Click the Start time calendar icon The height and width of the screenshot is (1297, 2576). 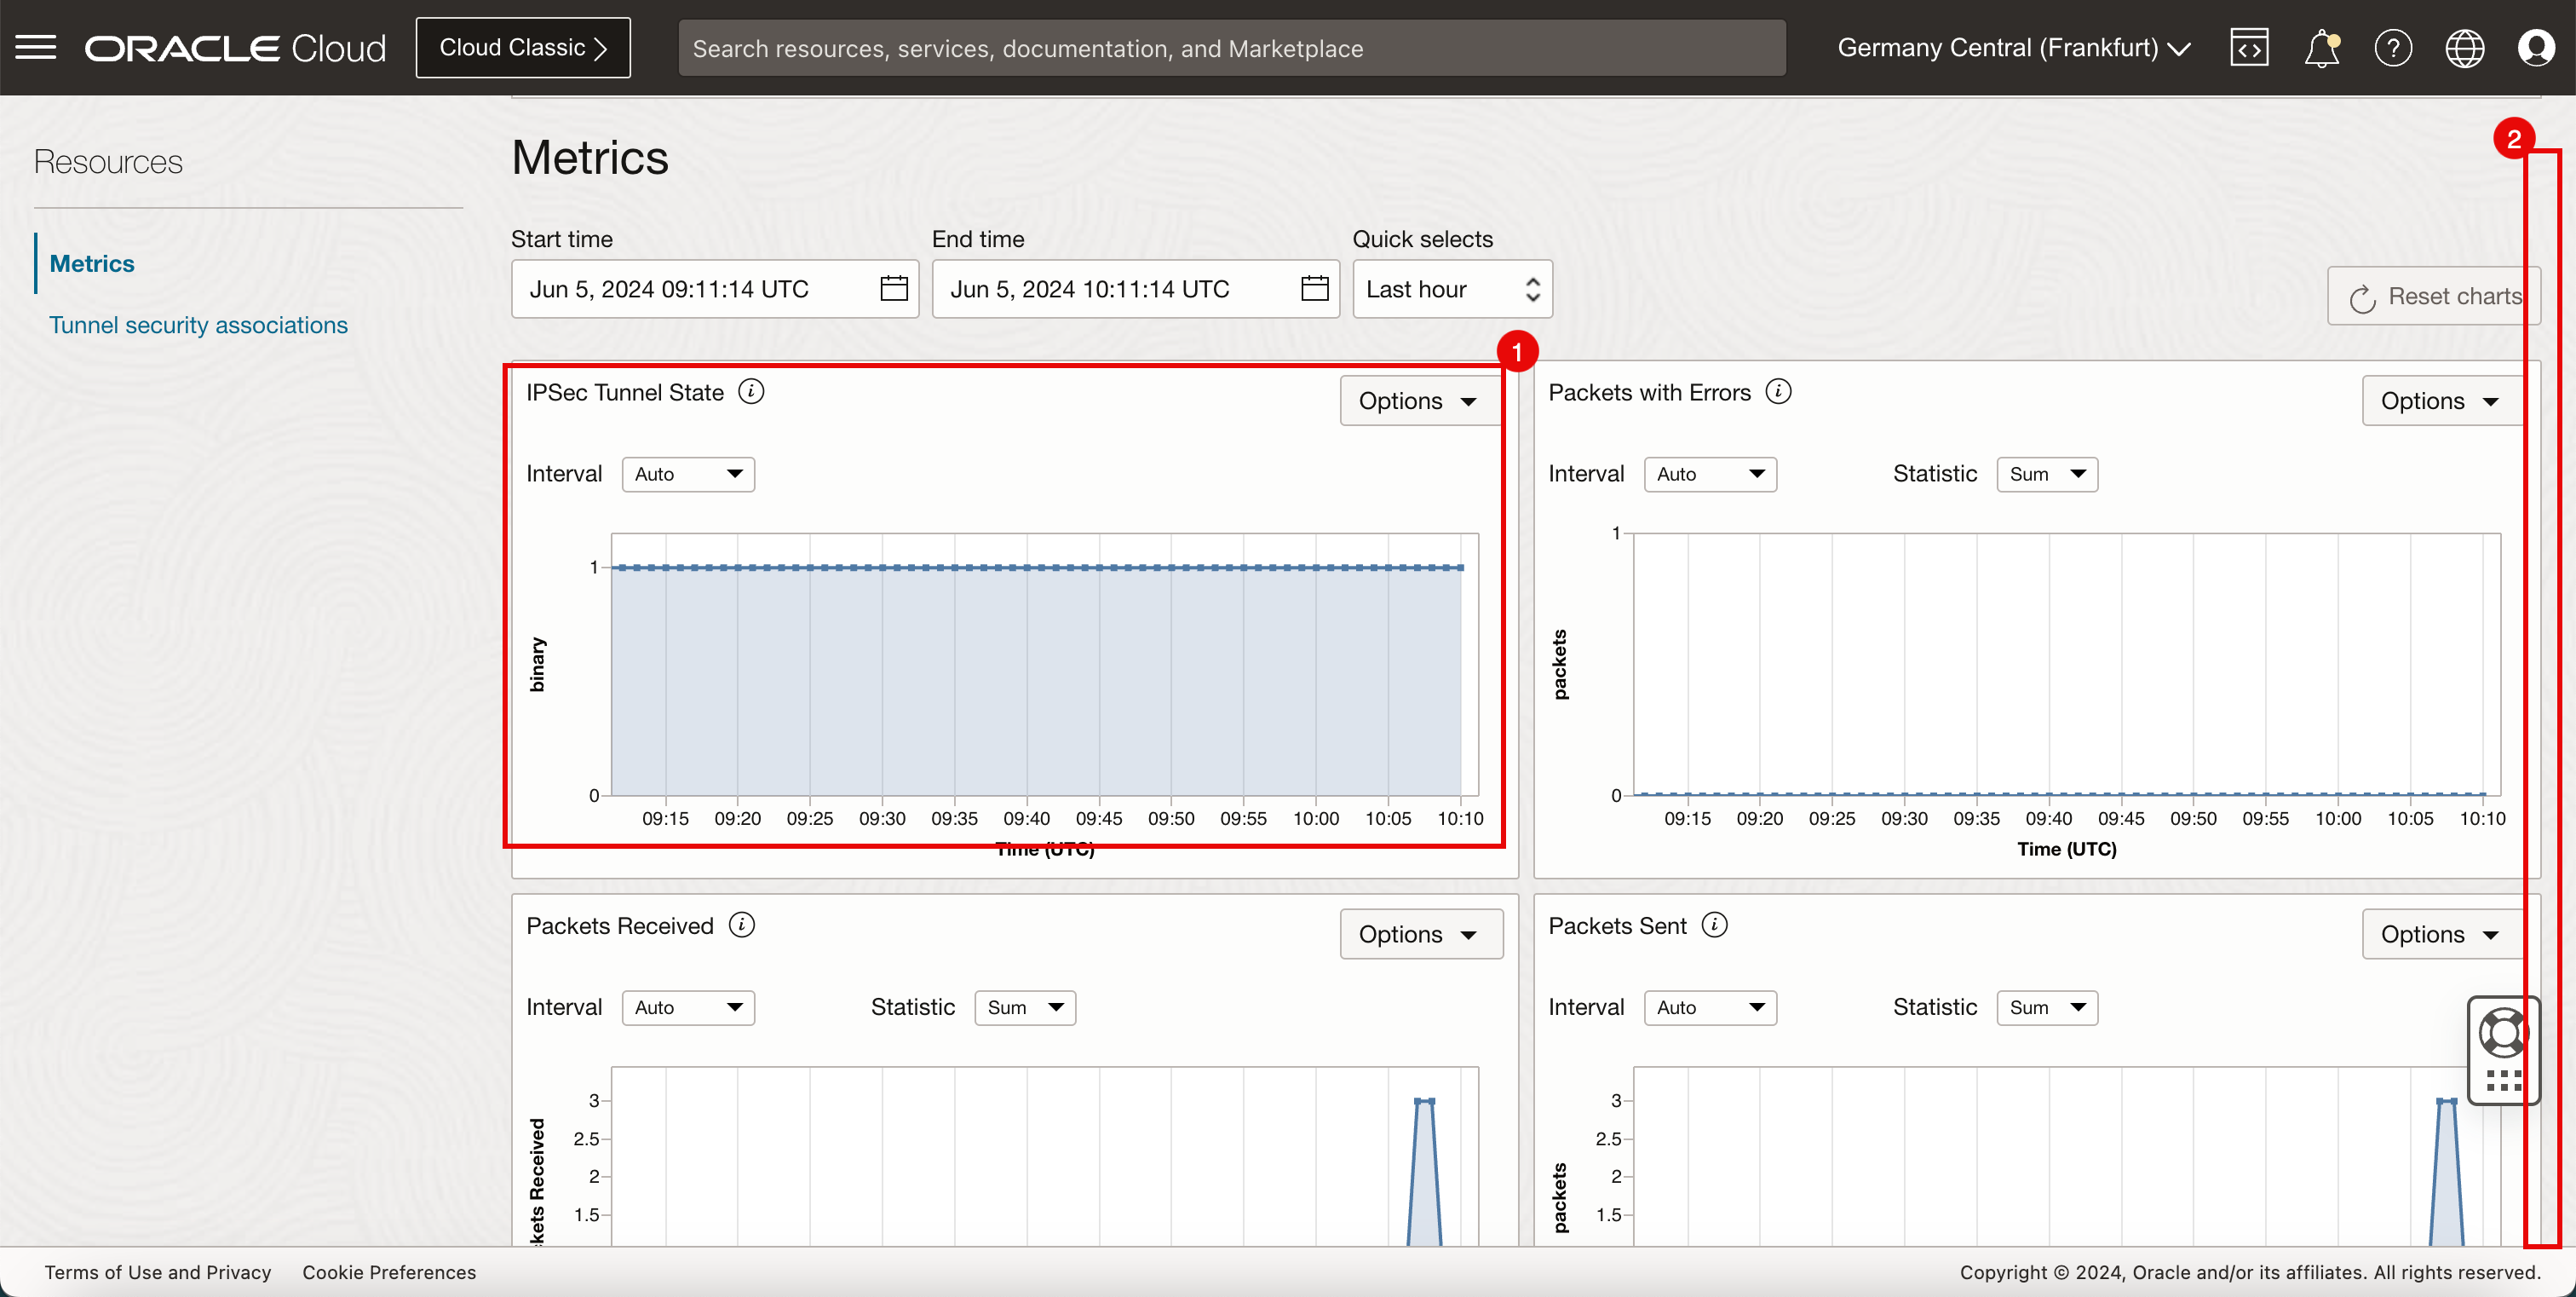click(893, 289)
